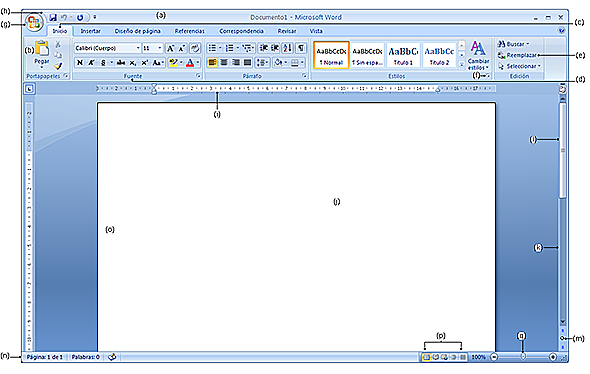Screen dimensions: 590x374
Task: Toggle superscript formatting
Action: click(x=144, y=62)
